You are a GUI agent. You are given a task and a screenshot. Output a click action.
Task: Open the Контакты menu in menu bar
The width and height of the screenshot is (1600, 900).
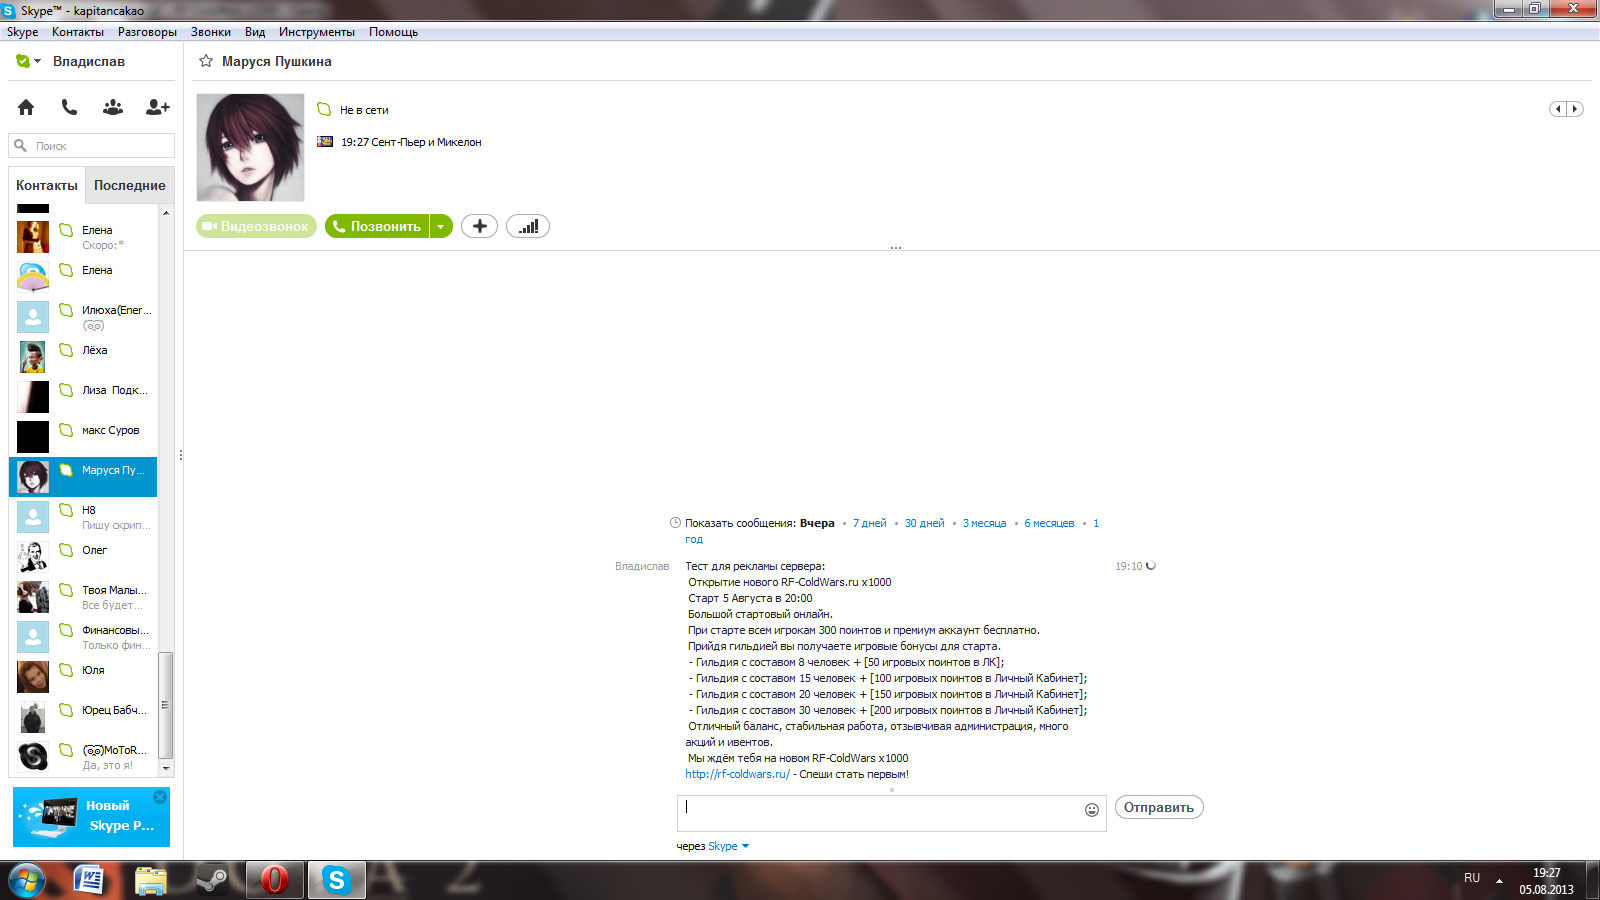78,32
